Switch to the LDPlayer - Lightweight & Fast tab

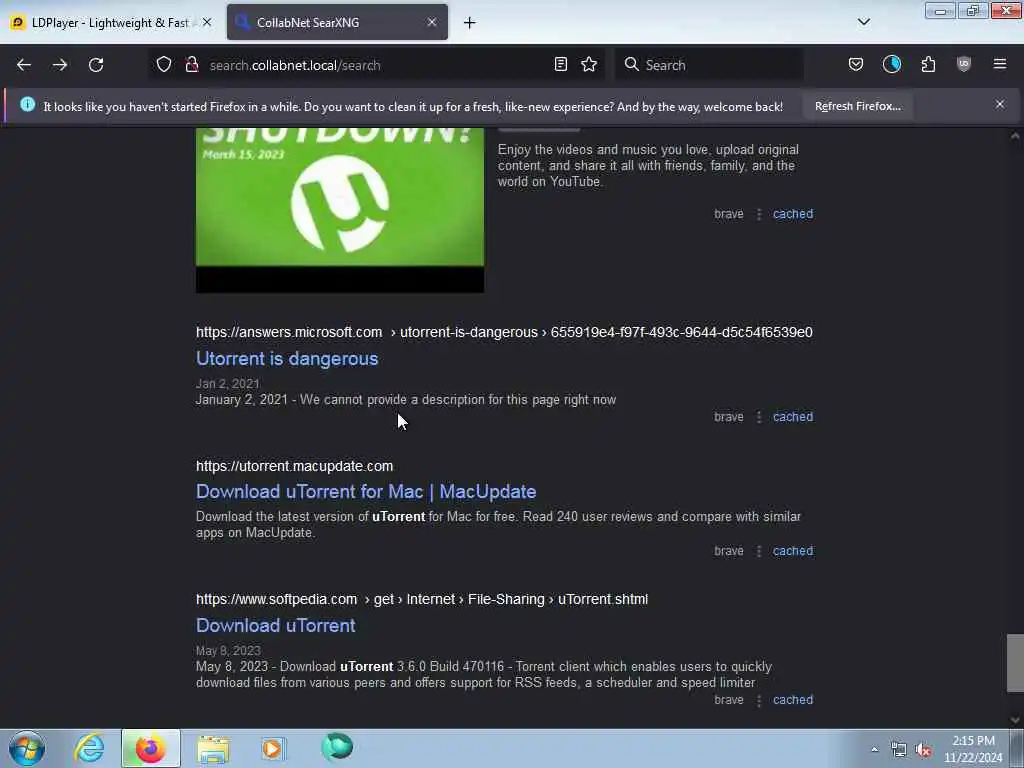[111, 23]
